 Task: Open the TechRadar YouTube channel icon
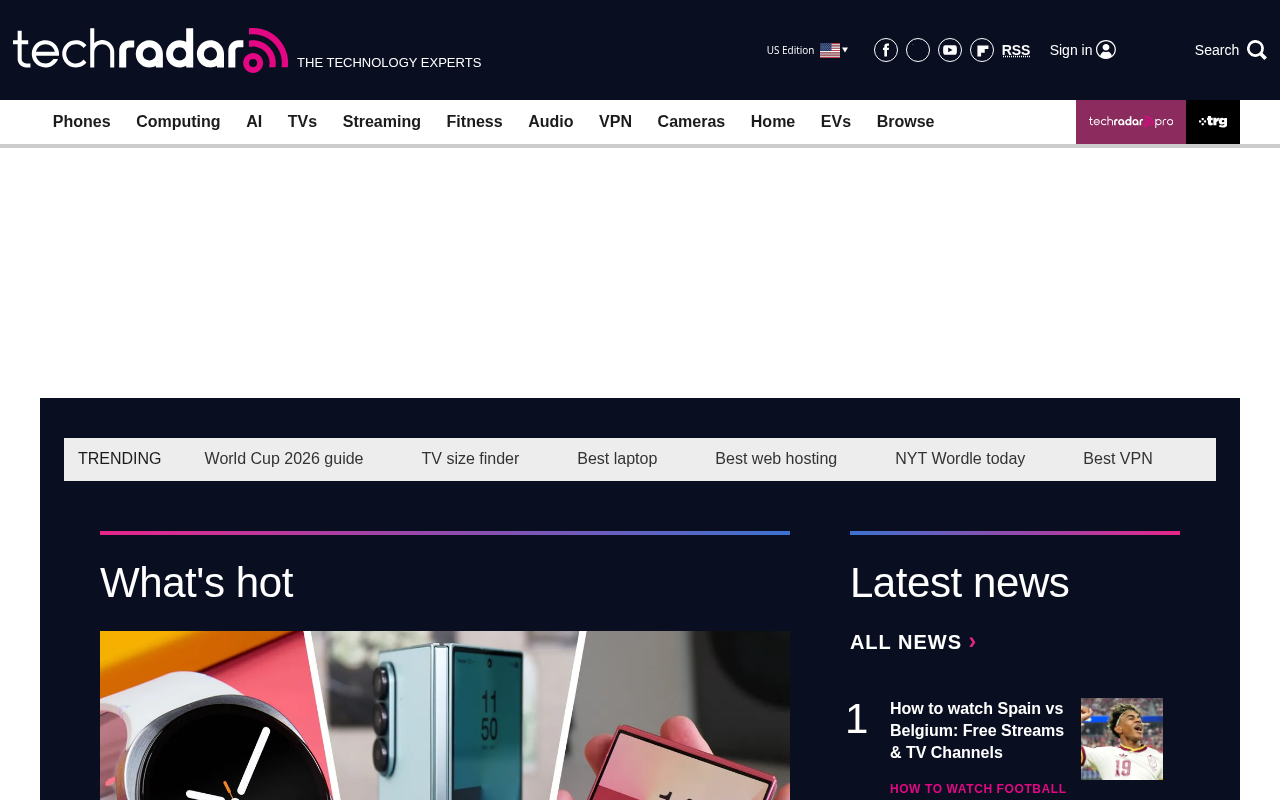(x=950, y=50)
